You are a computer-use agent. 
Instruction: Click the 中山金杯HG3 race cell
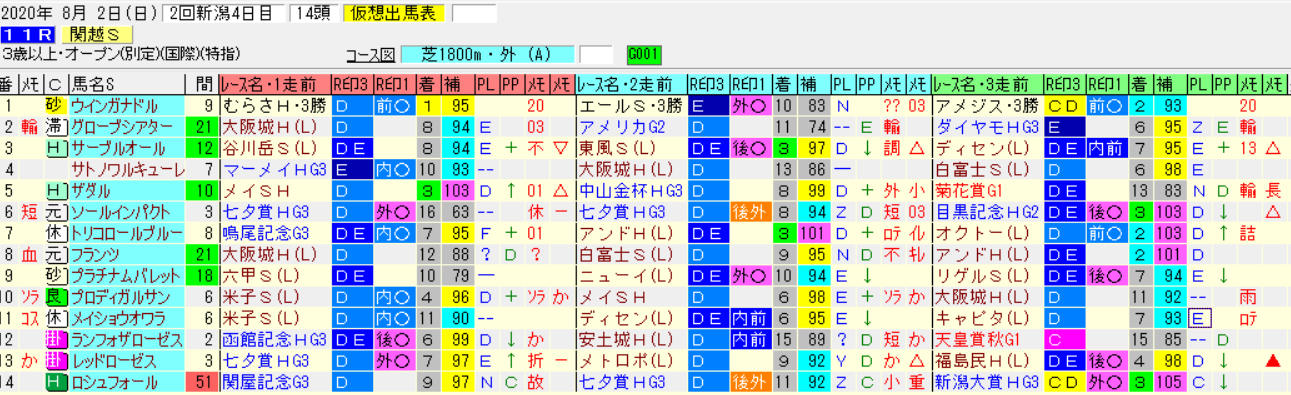click(632, 190)
